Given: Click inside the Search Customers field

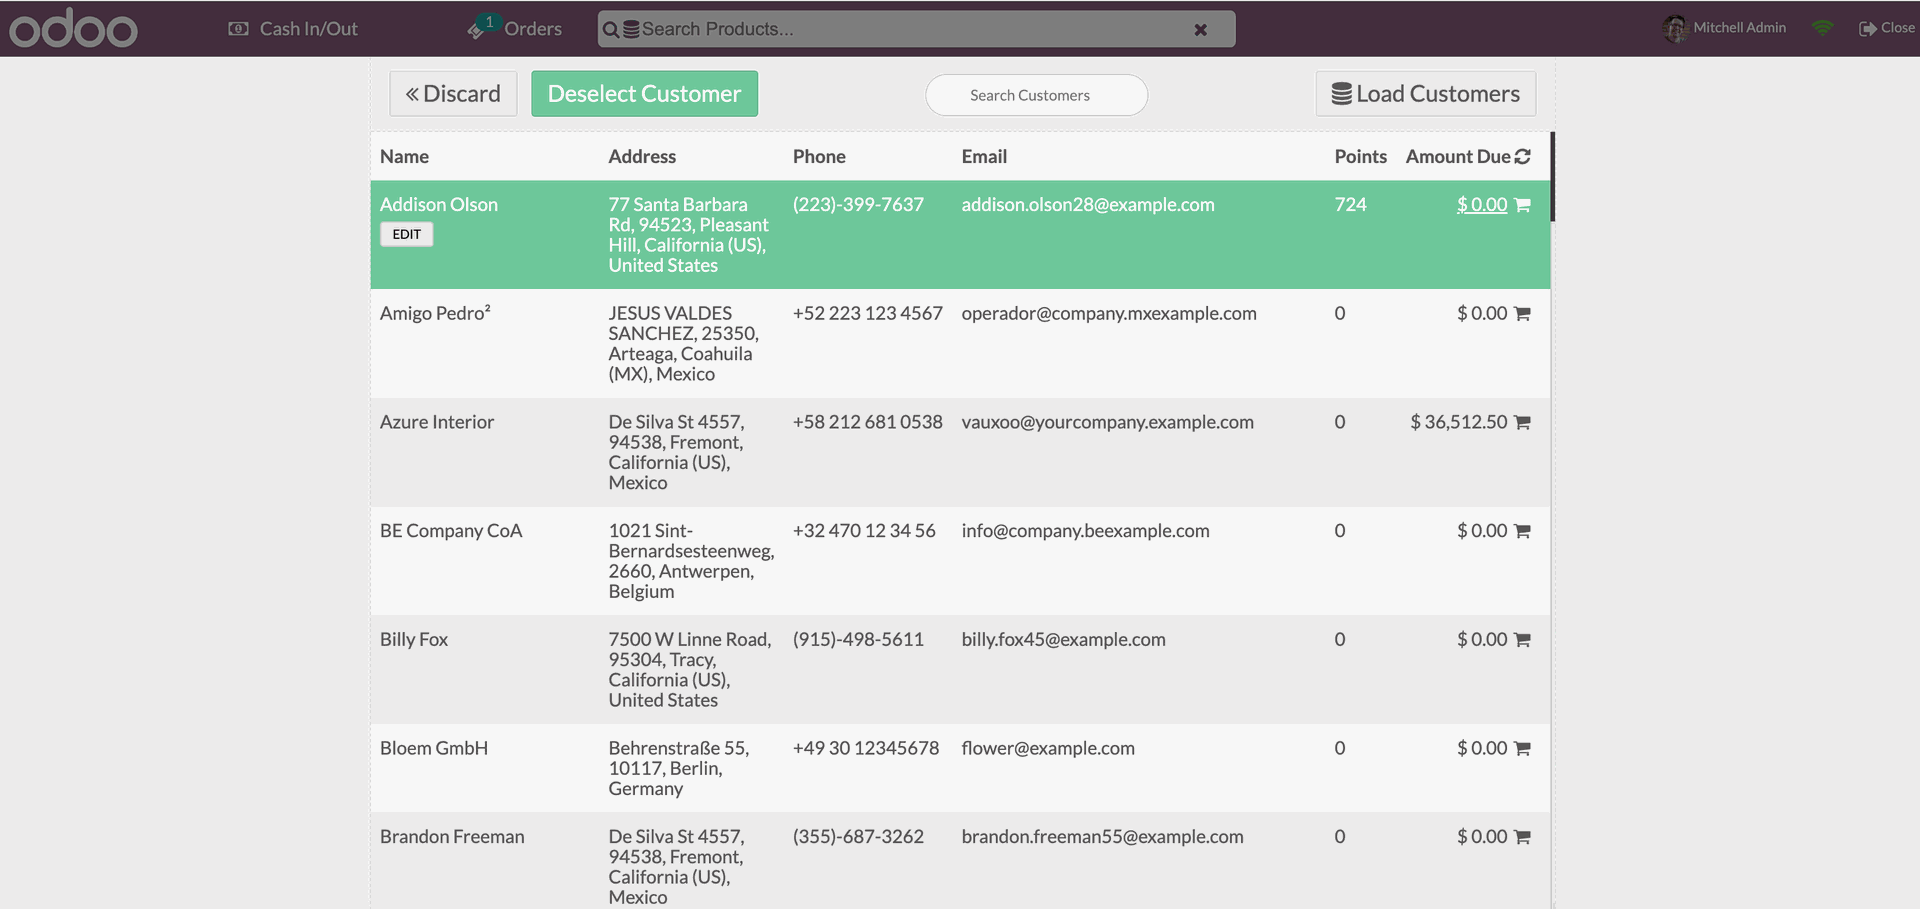Looking at the screenshot, I should pyautogui.click(x=1036, y=95).
